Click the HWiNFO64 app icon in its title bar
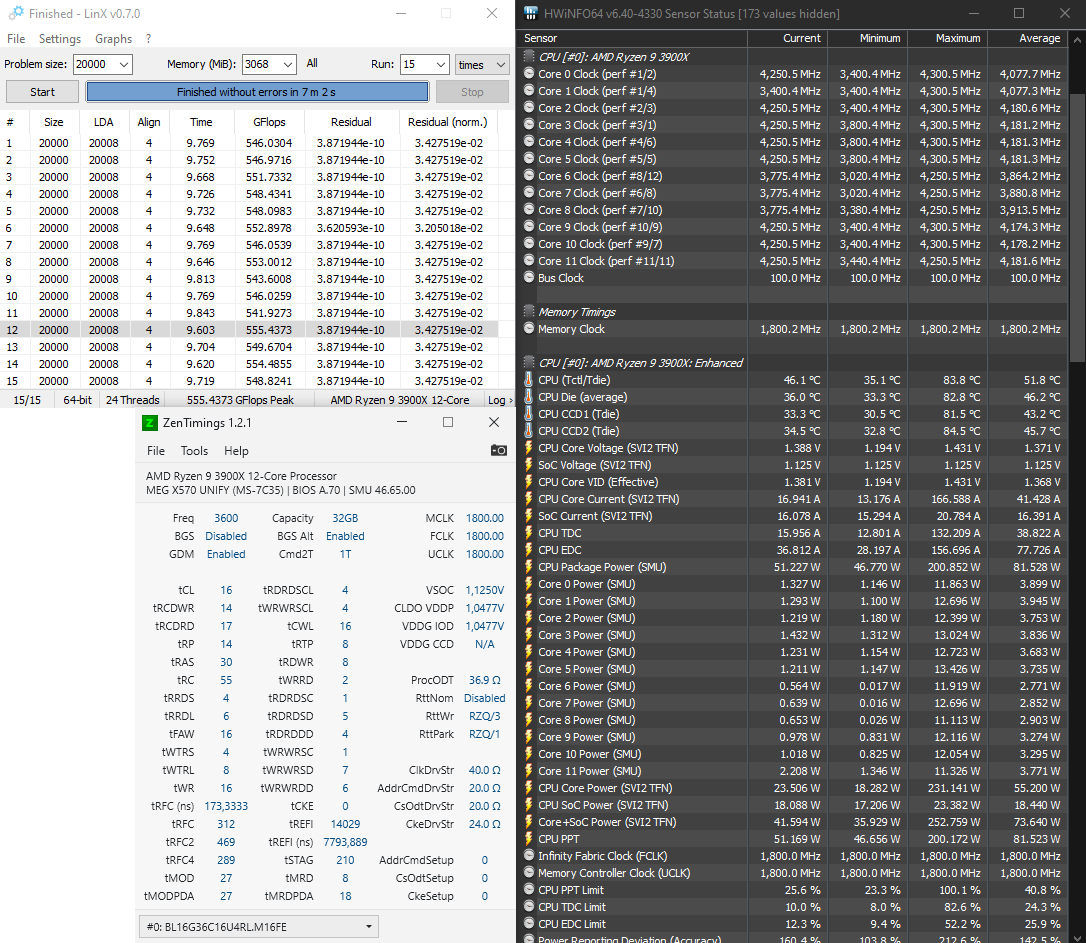 pyautogui.click(x=531, y=13)
